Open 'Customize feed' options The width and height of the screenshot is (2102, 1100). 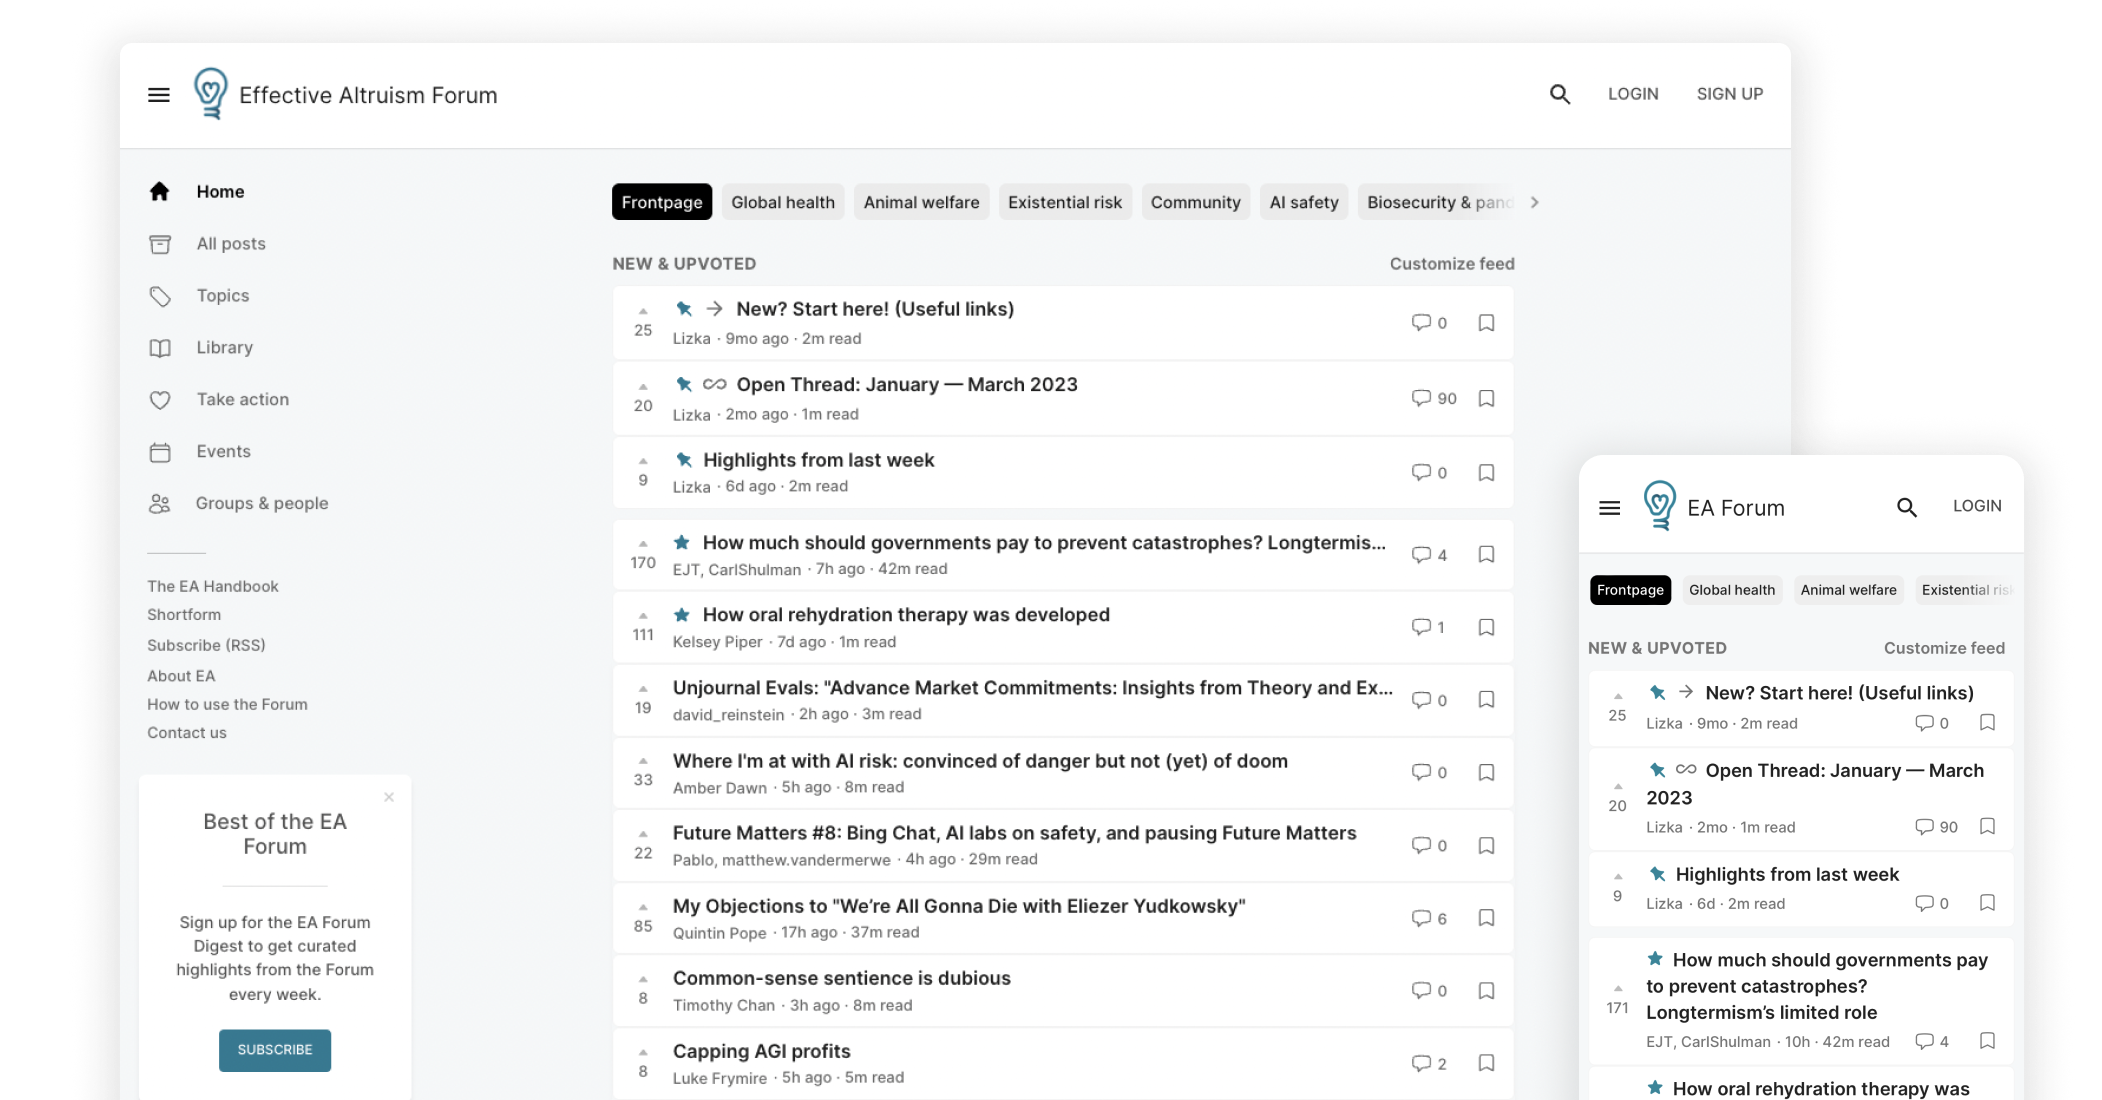click(x=1451, y=263)
